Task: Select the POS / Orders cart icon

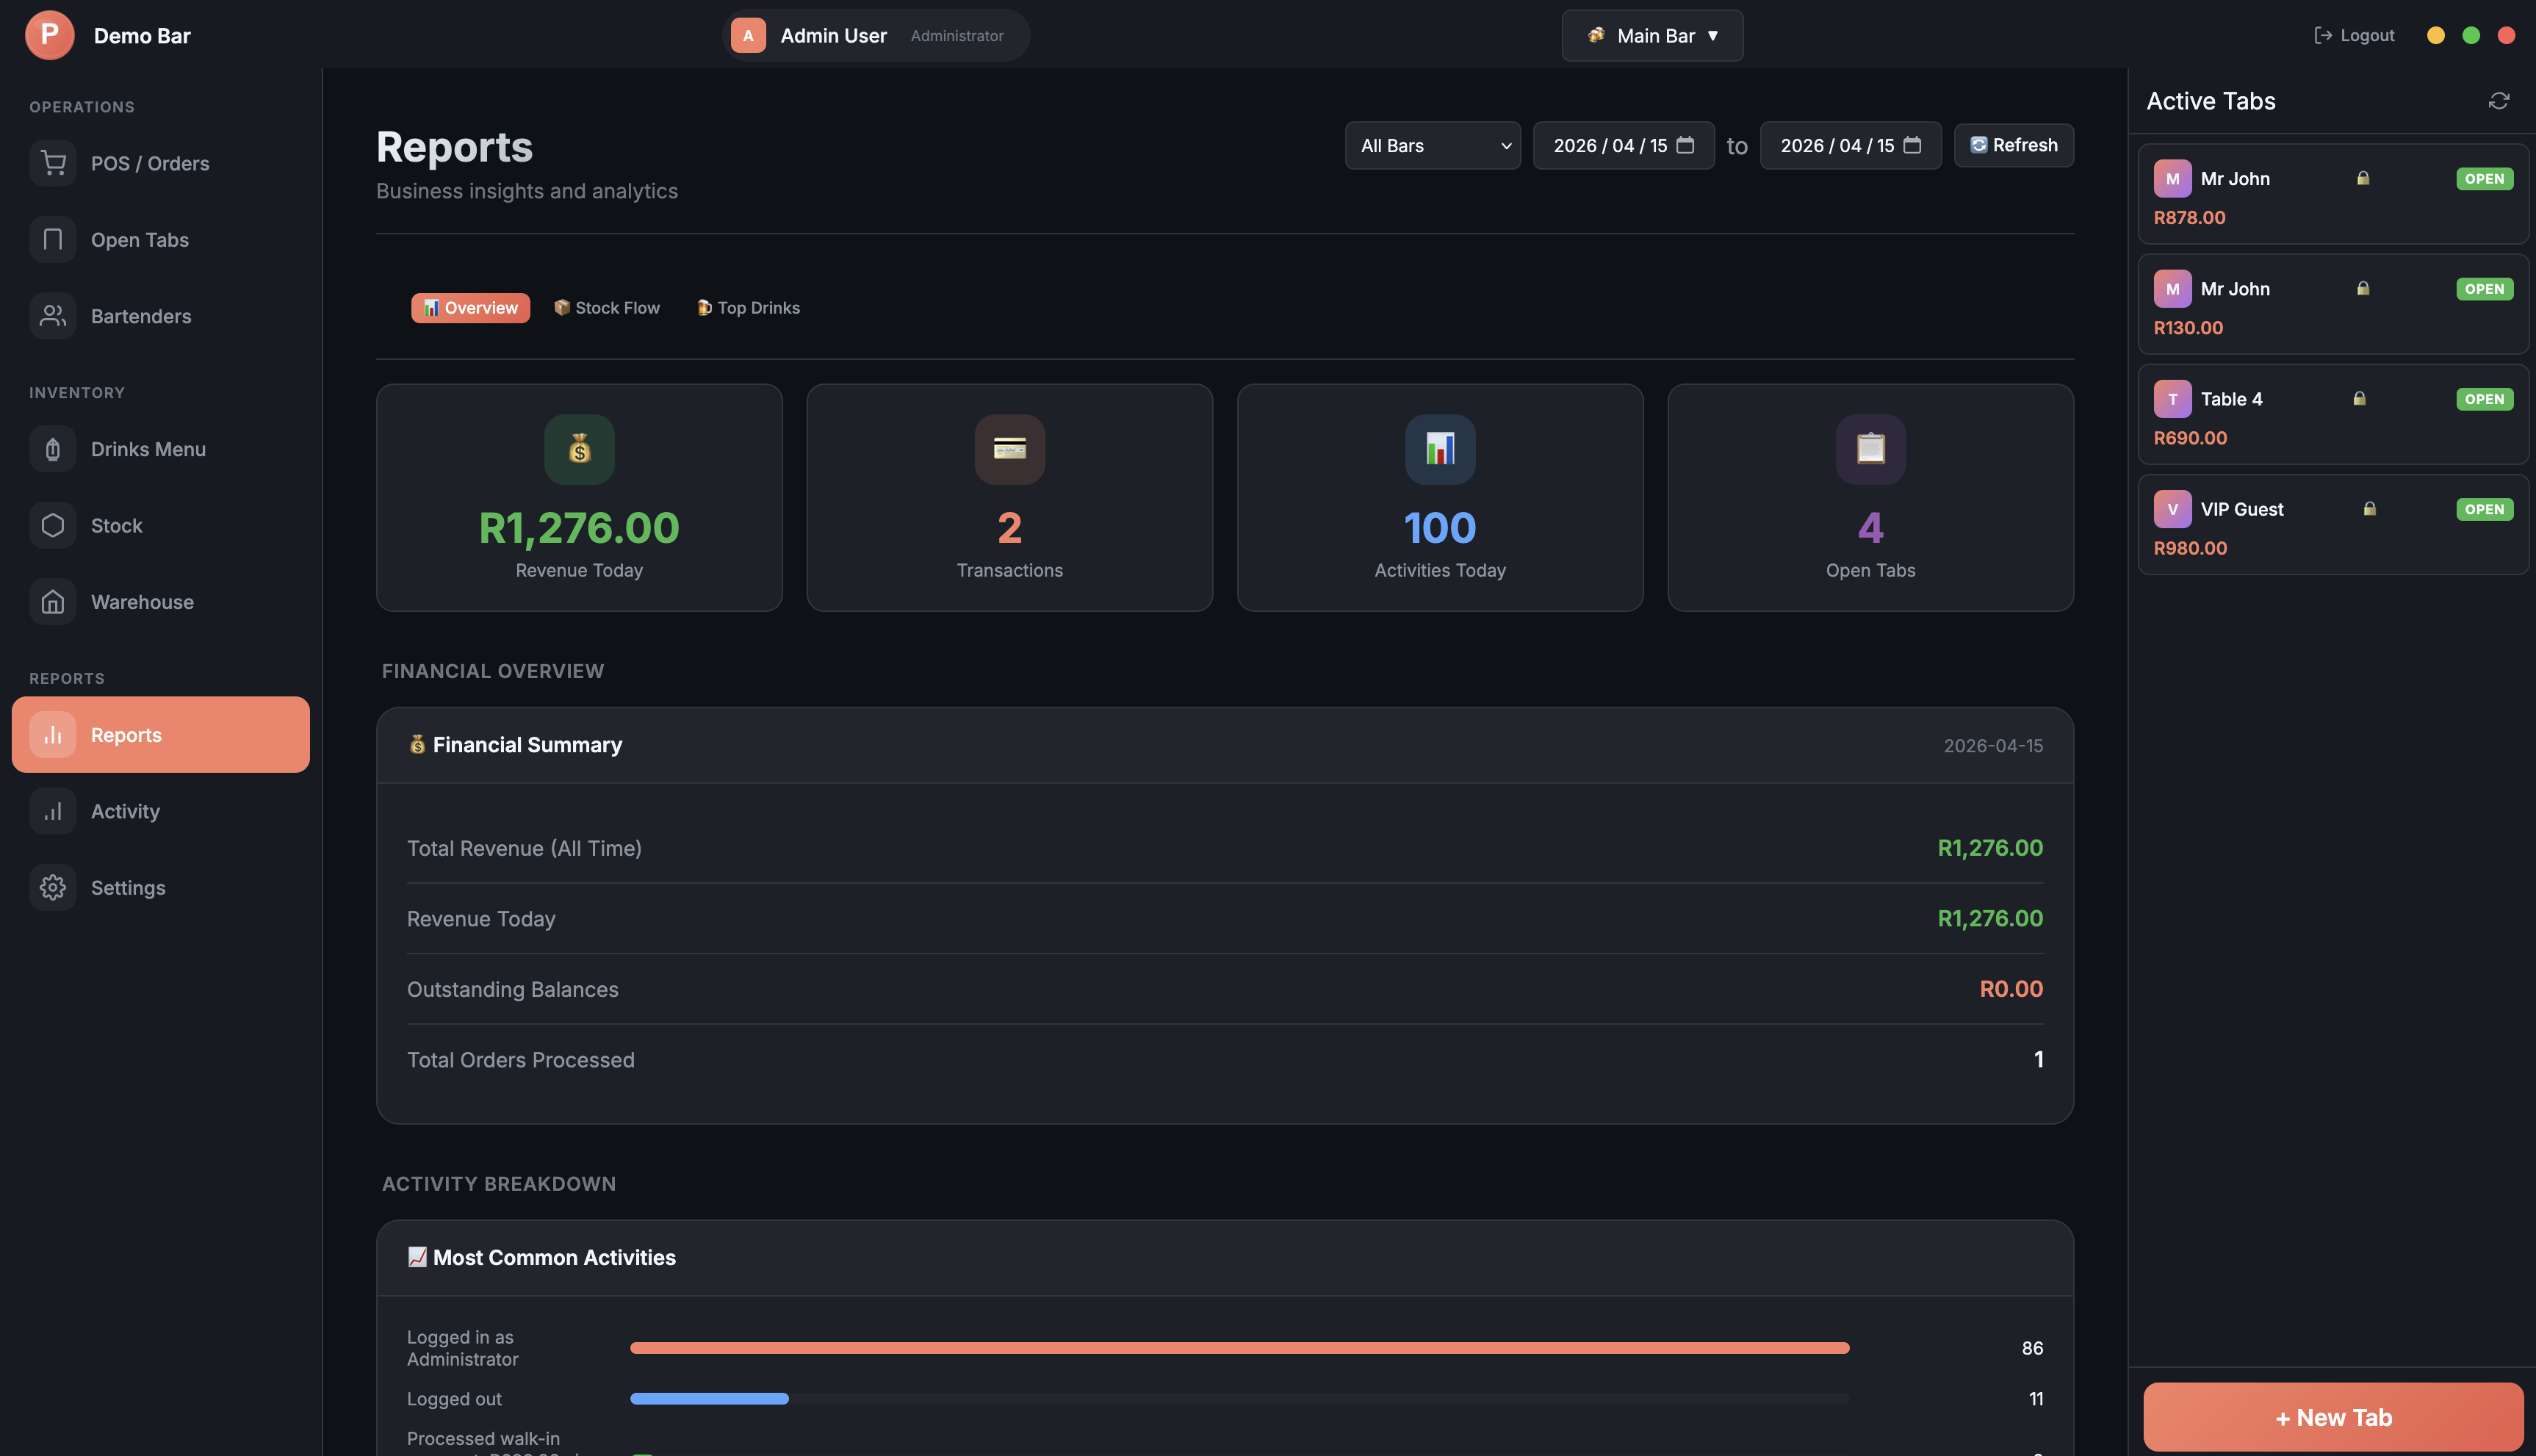Action: click(52, 163)
